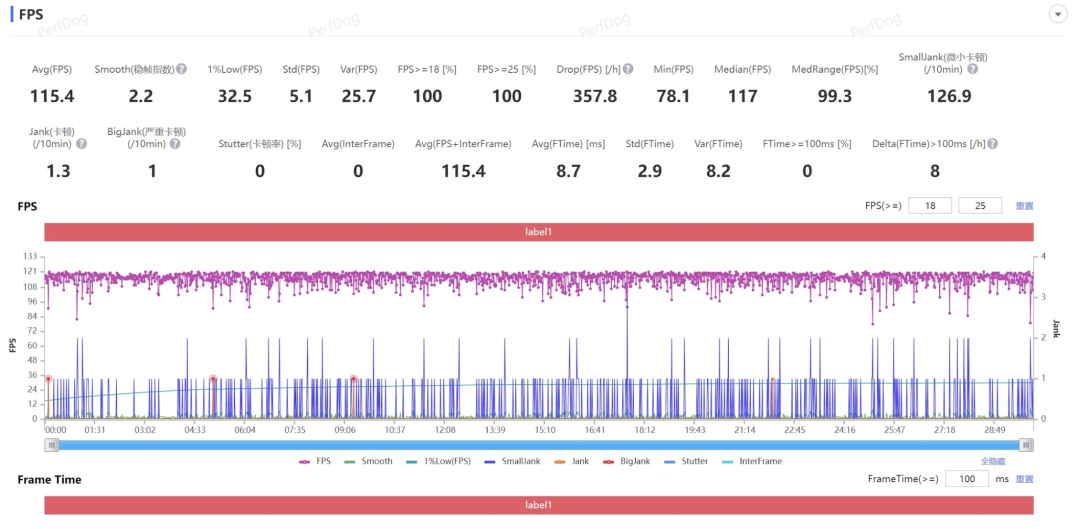1080x529 pixels.
Task: Select the label1 bar above FPS chart
Action: pyautogui.click(x=539, y=232)
